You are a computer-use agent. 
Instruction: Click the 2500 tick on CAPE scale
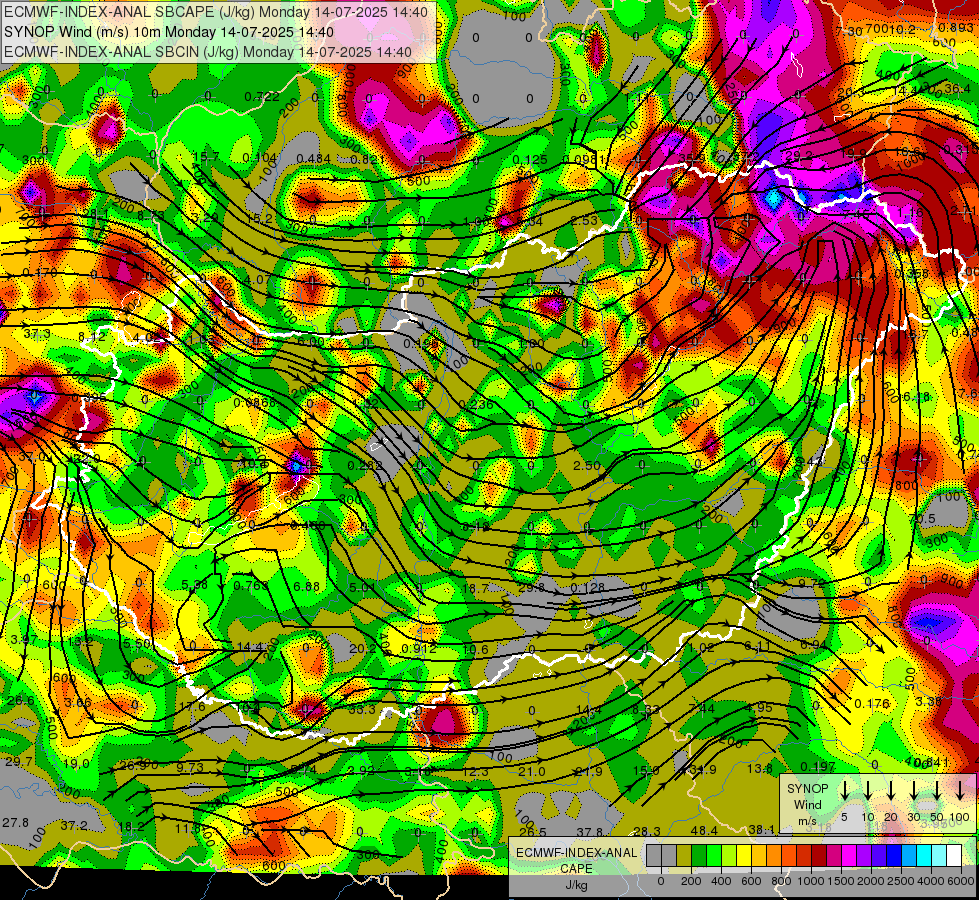pyautogui.click(x=902, y=881)
